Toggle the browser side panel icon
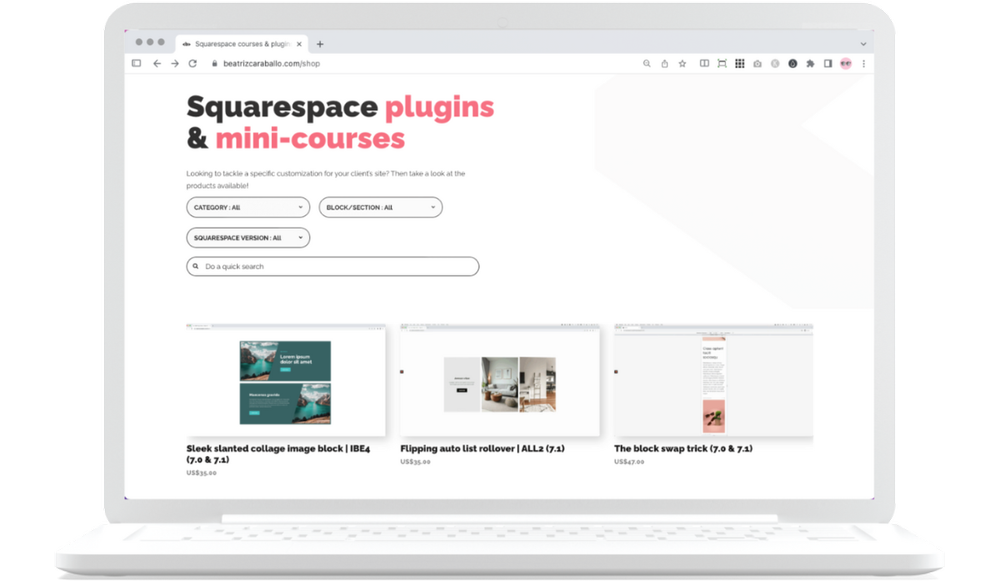 pos(828,64)
